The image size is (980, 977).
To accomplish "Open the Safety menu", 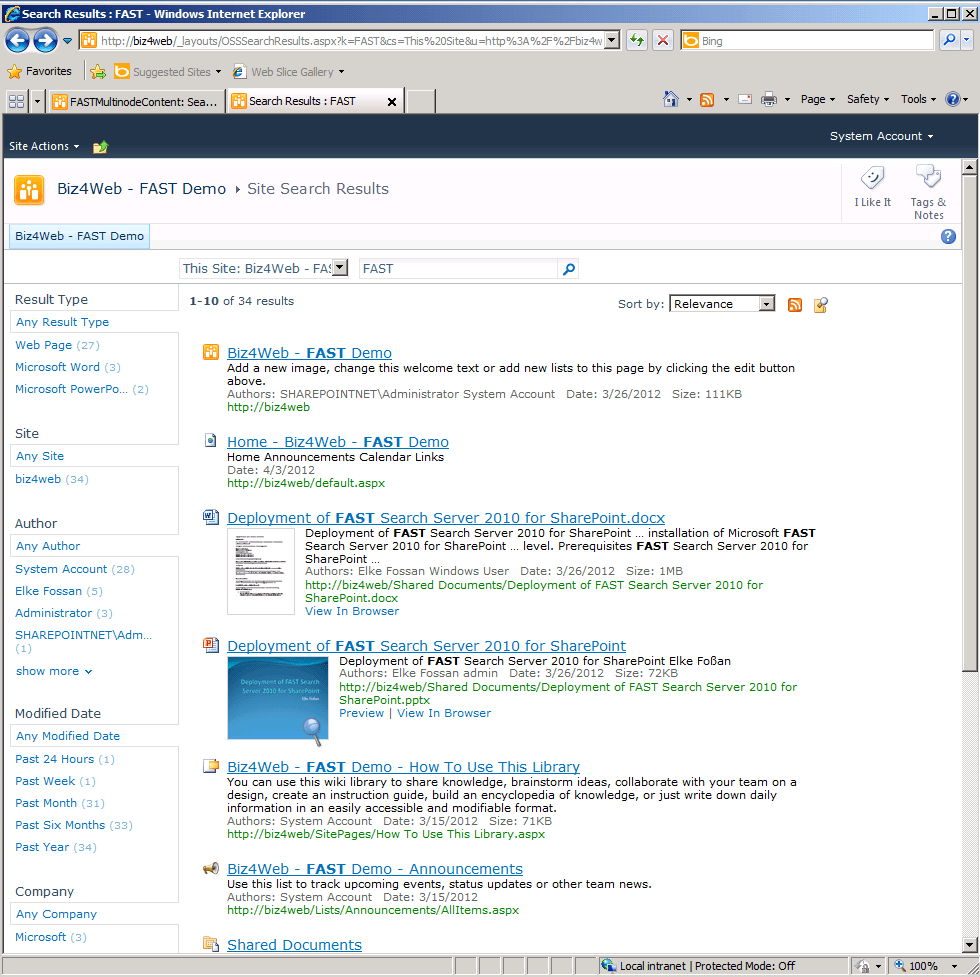I will (x=868, y=99).
